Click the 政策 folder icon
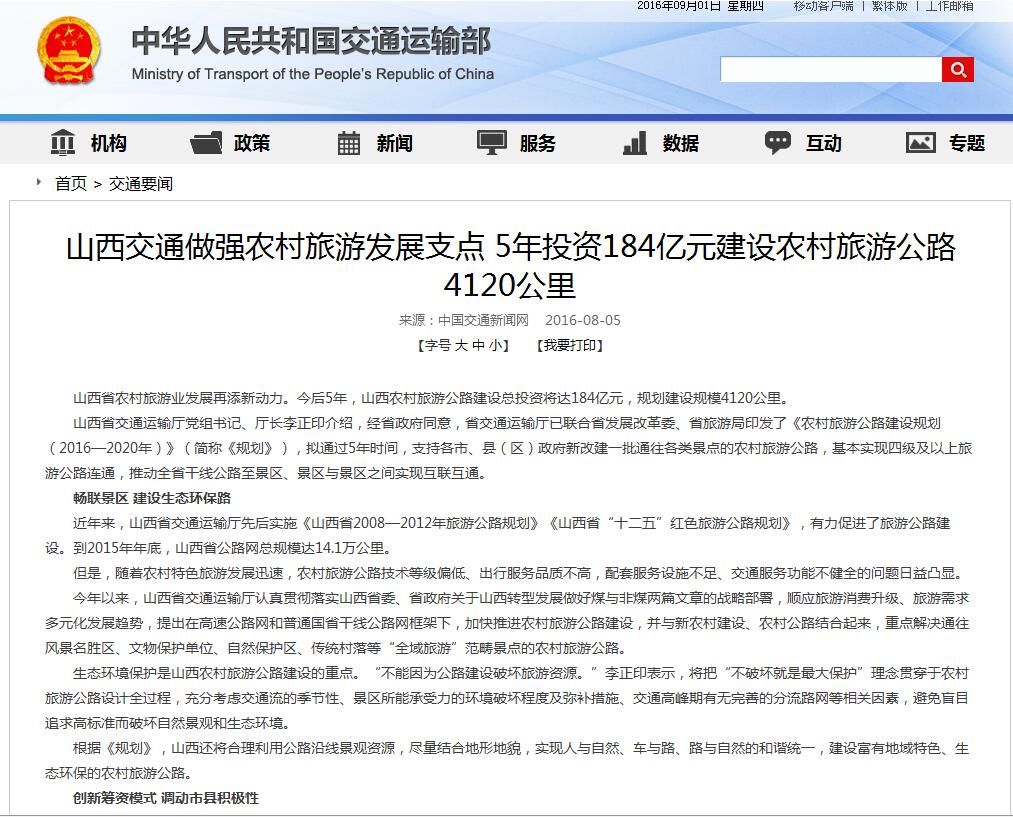The image size is (1013, 817). click(206, 143)
